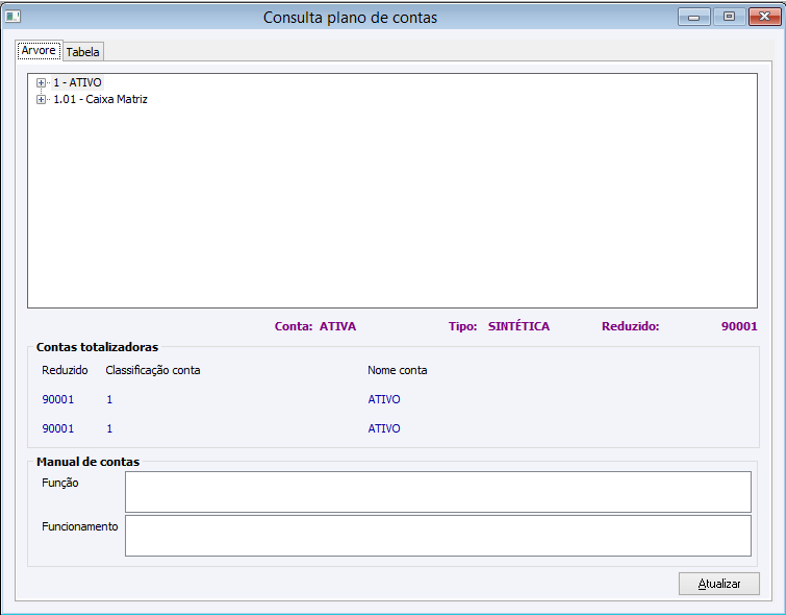Click the Classificação conta column header
The image size is (786, 615).
153,370
